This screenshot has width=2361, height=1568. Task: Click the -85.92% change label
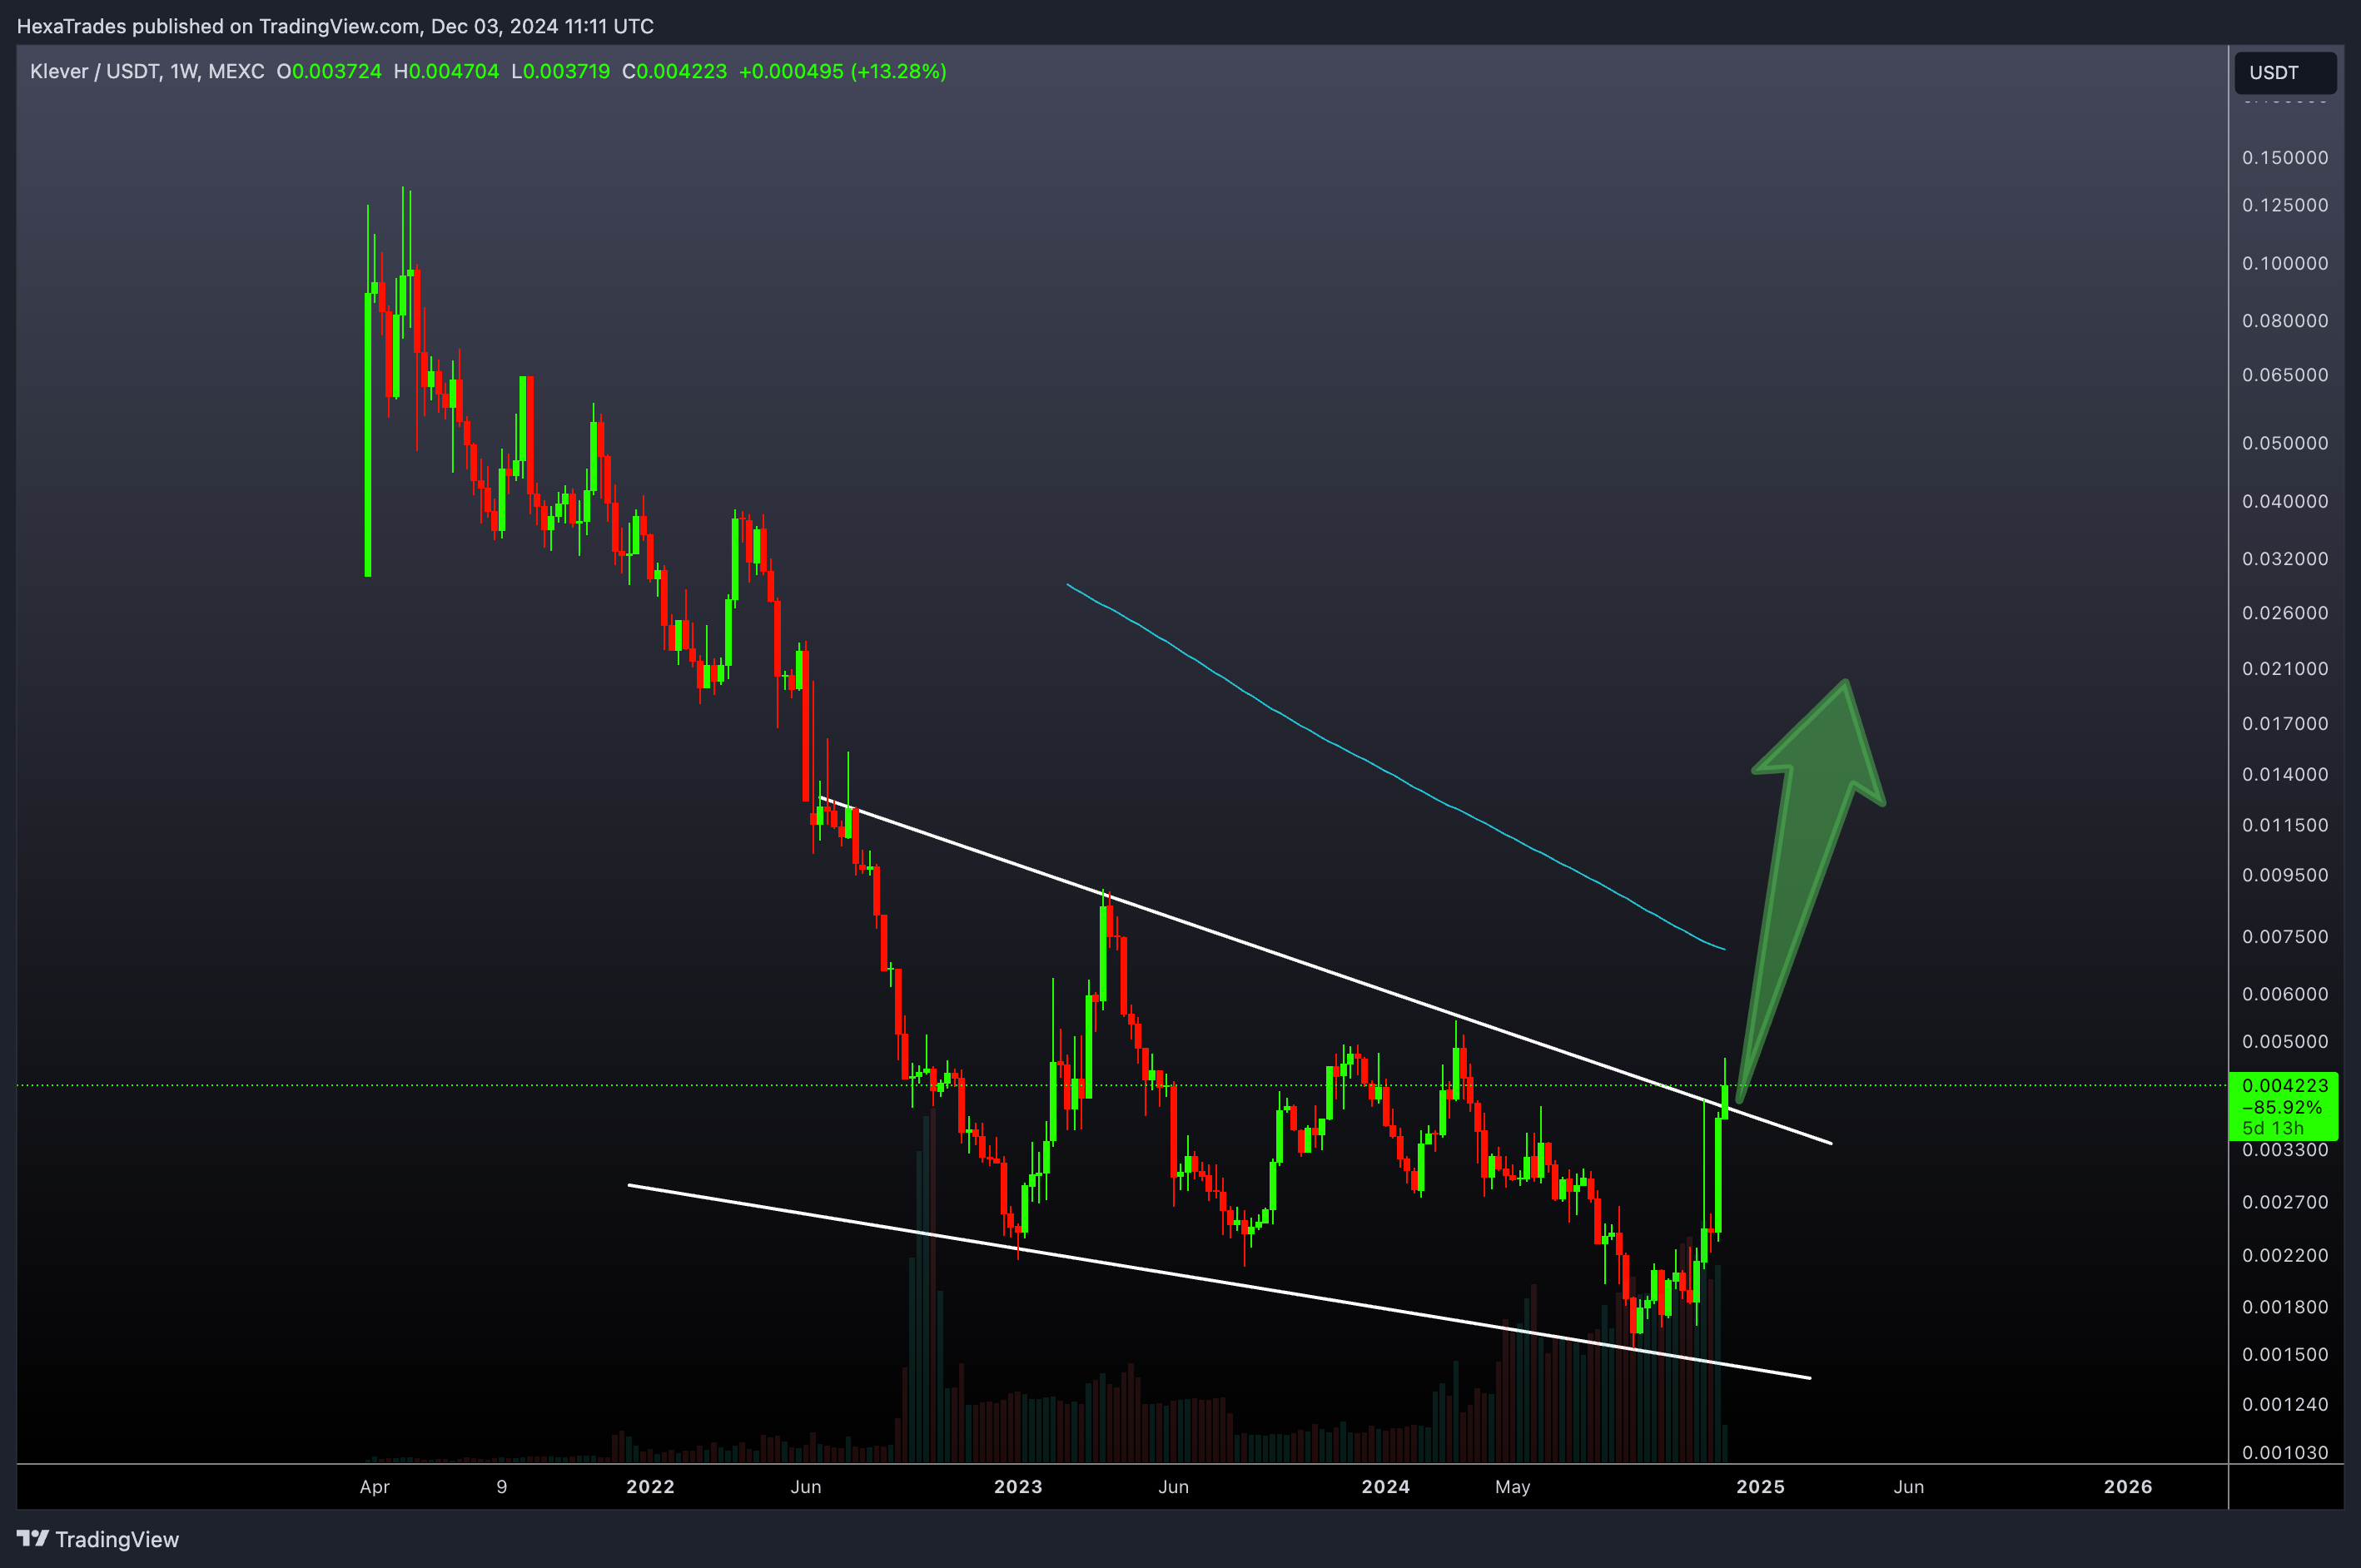click(x=2281, y=1108)
